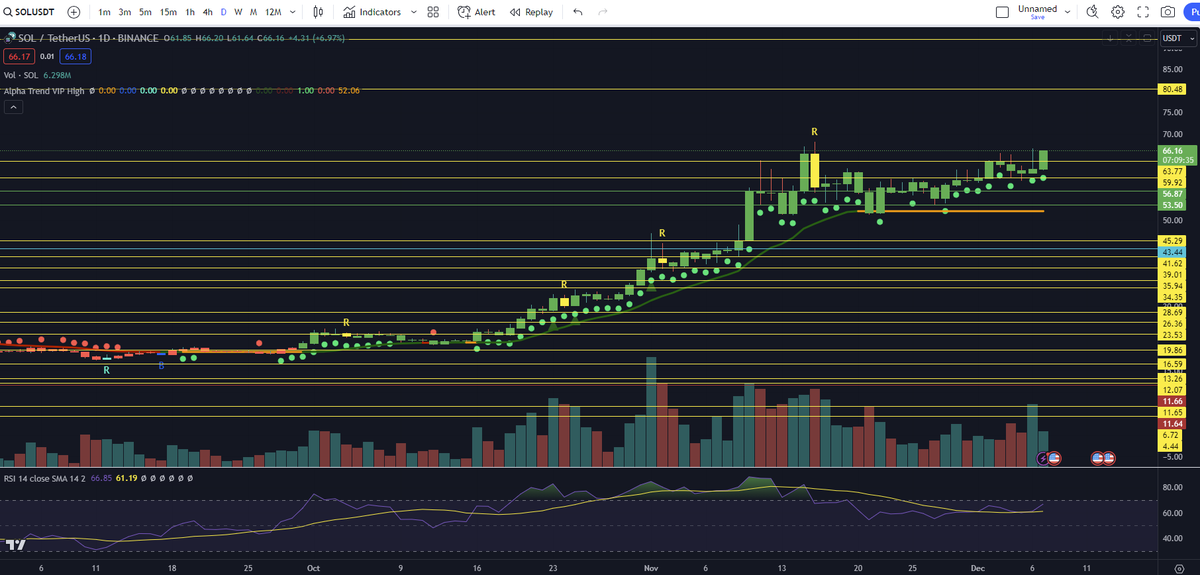
Task: Click the R marker above the mid-November peak
Action: (x=815, y=132)
